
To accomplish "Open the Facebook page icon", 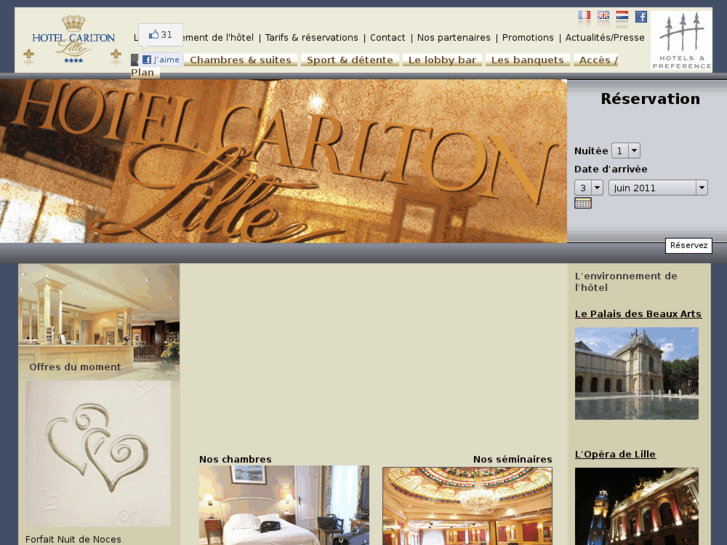I will point(641,17).
